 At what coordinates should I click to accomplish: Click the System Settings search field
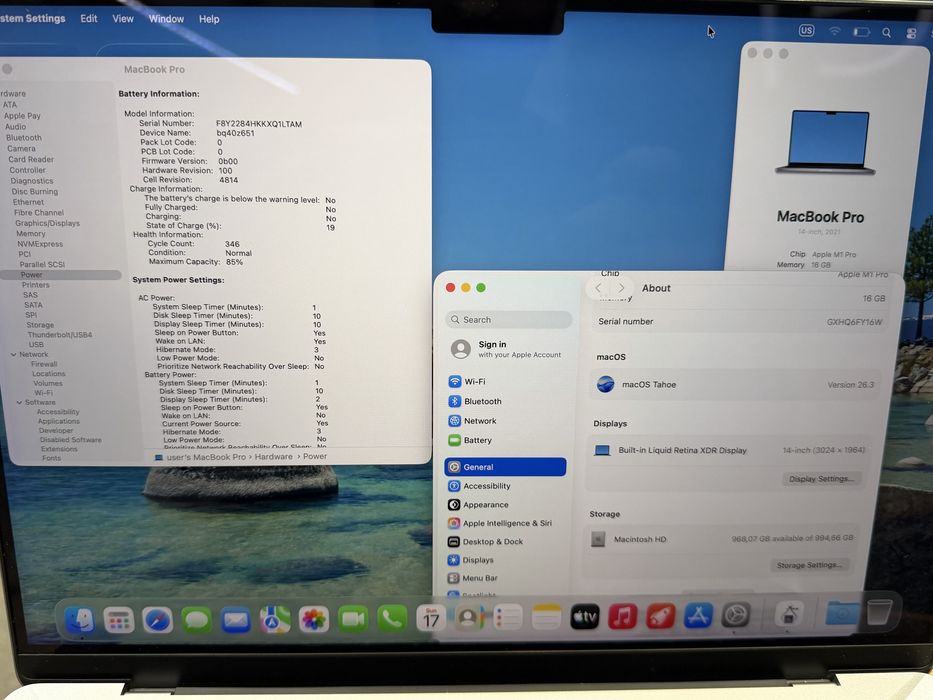(x=509, y=320)
